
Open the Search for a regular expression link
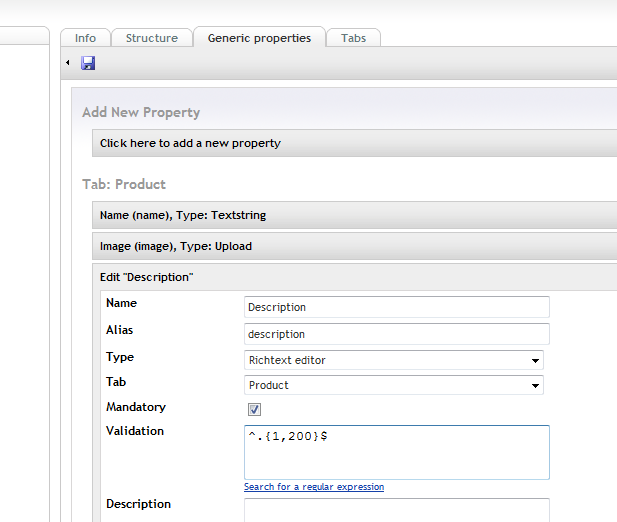point(314,487)
